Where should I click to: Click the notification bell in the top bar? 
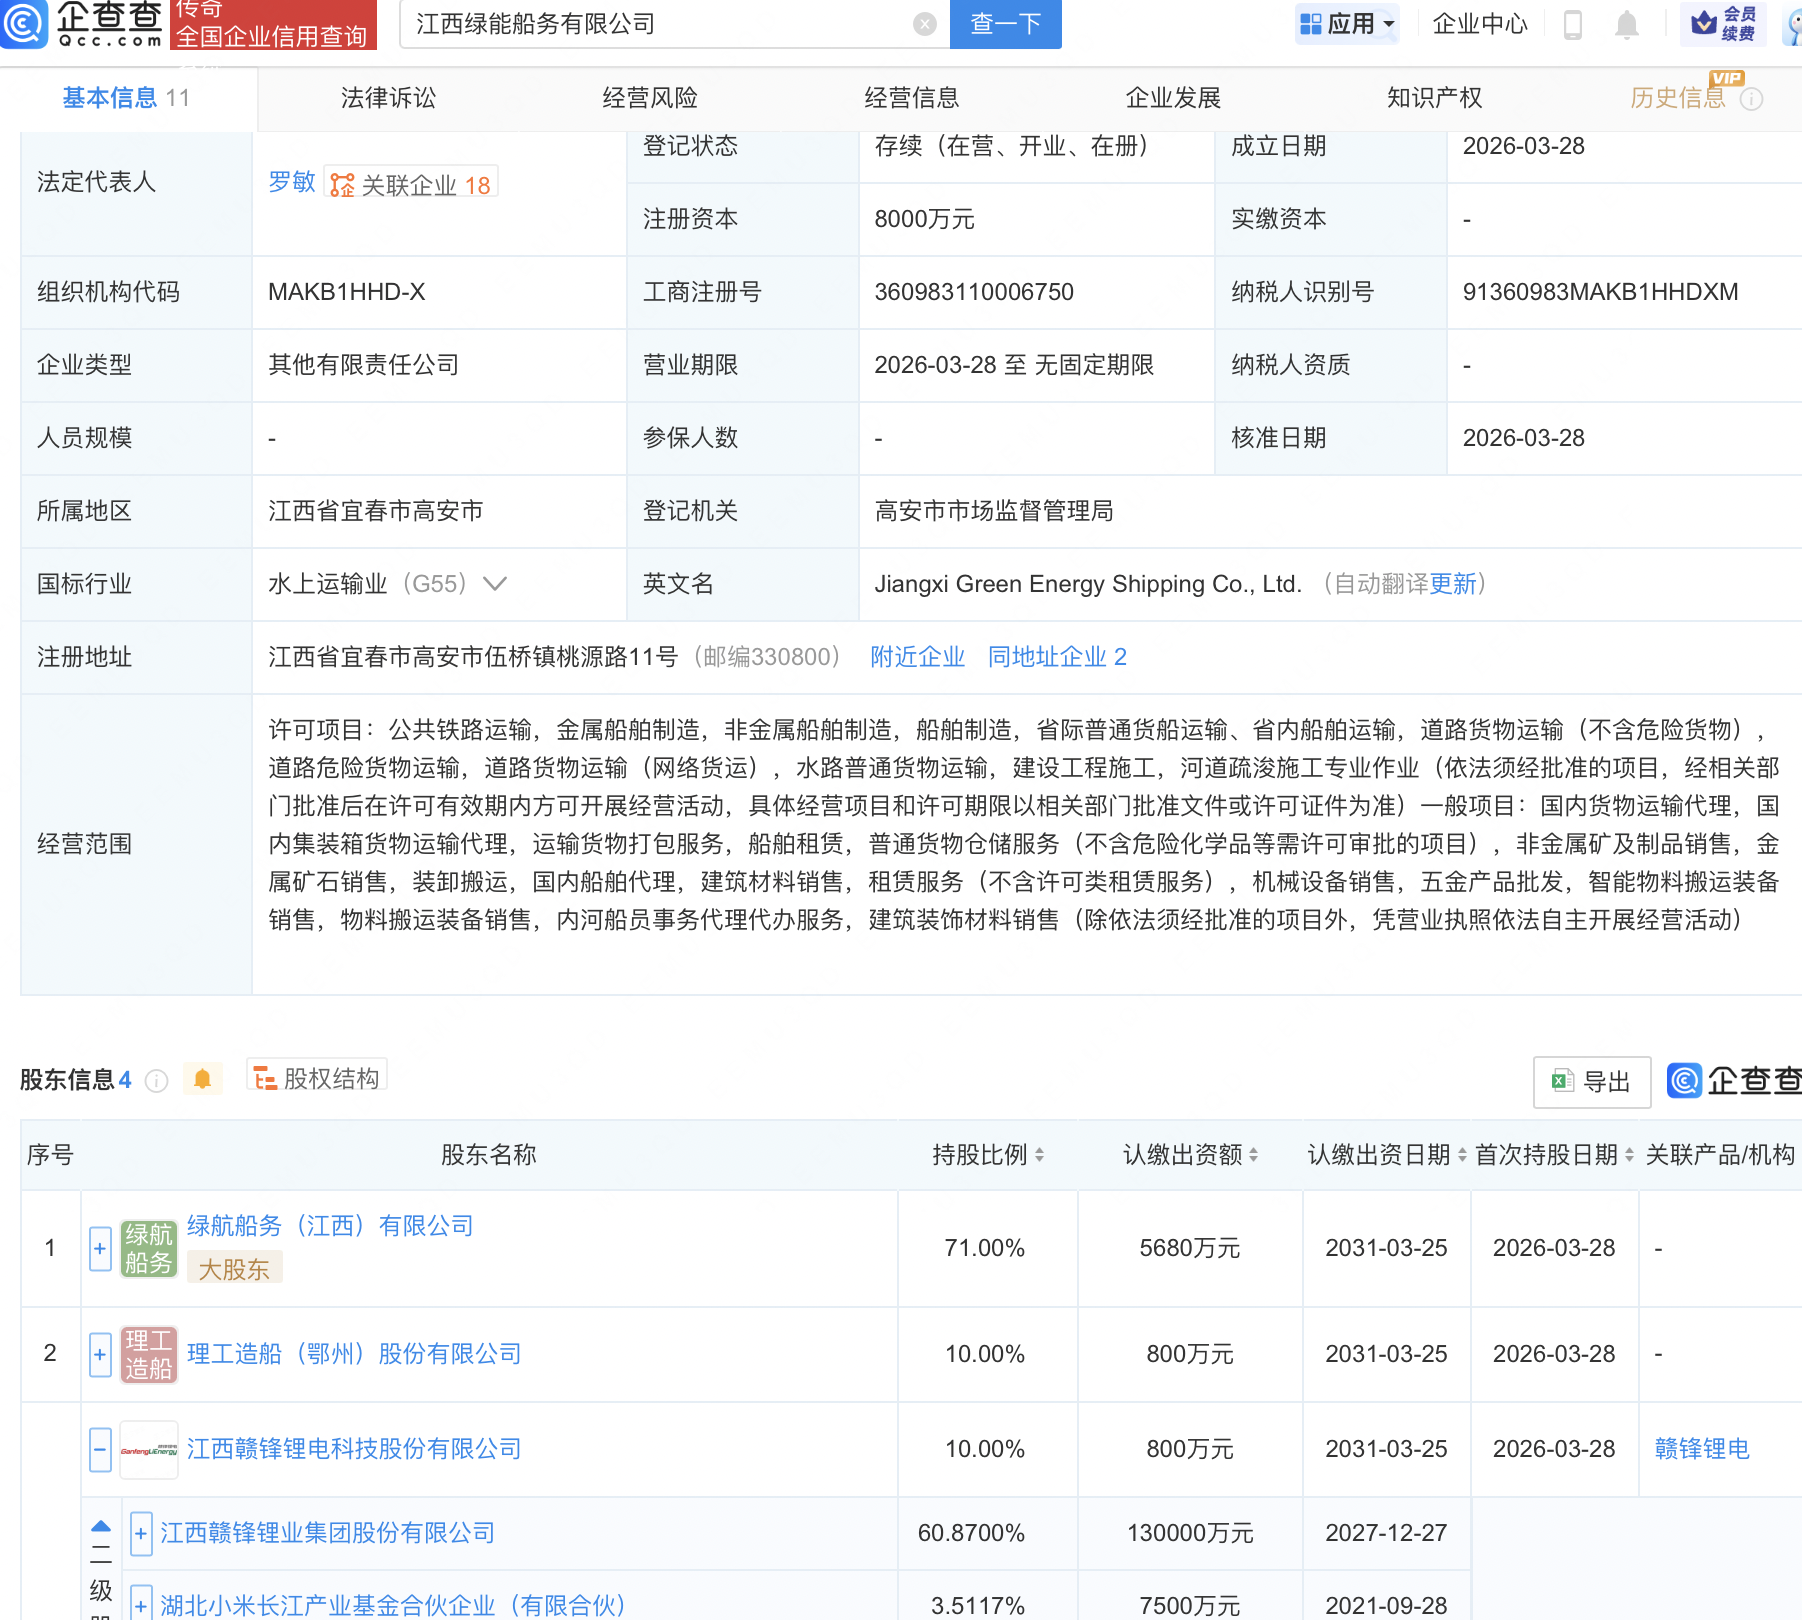tap(1625, 25)
